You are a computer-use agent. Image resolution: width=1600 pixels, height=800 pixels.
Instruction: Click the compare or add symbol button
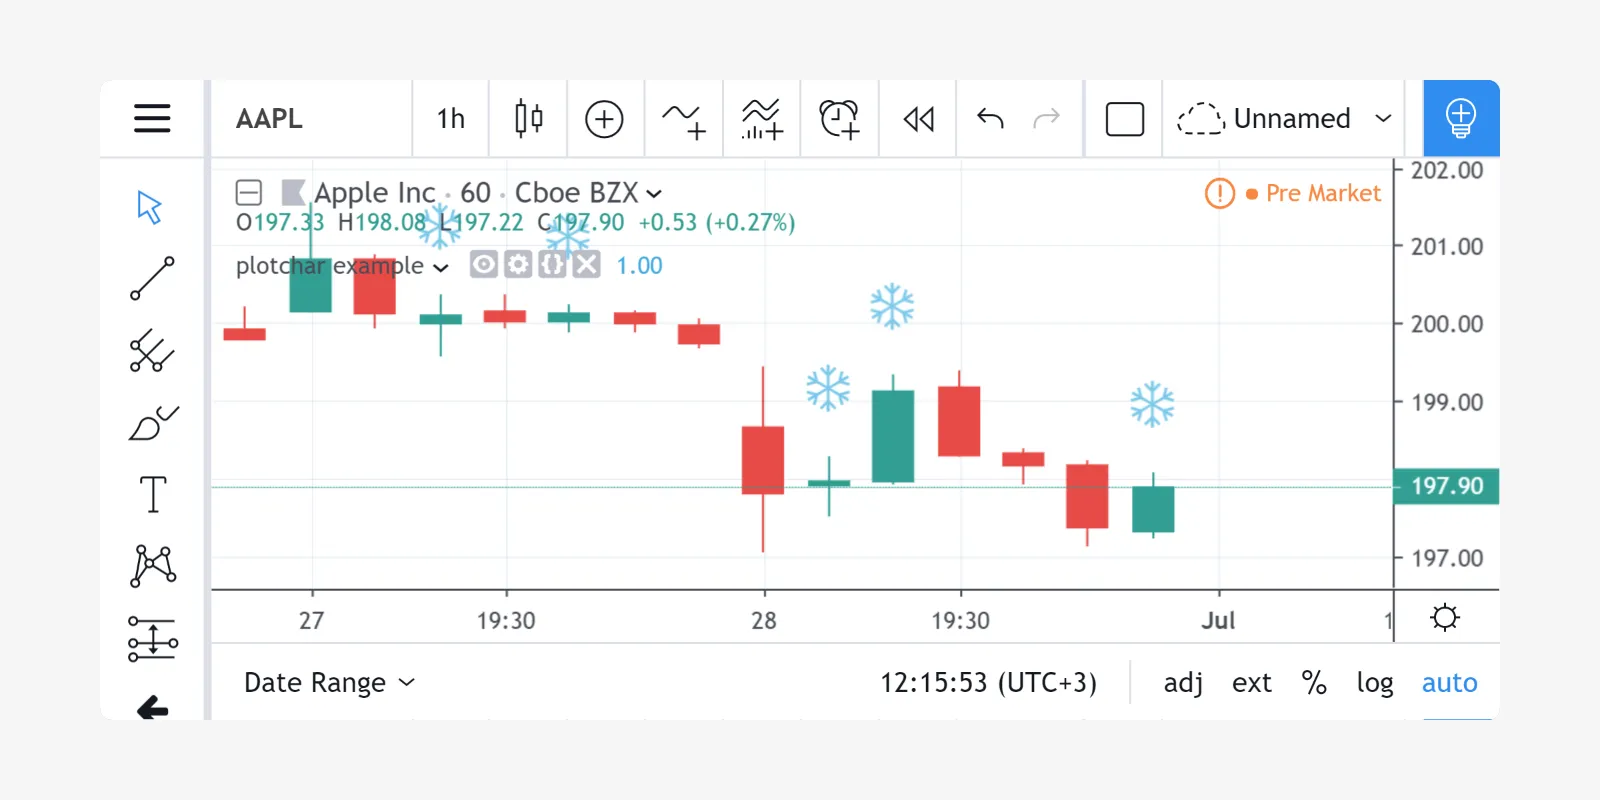point(604,119)
